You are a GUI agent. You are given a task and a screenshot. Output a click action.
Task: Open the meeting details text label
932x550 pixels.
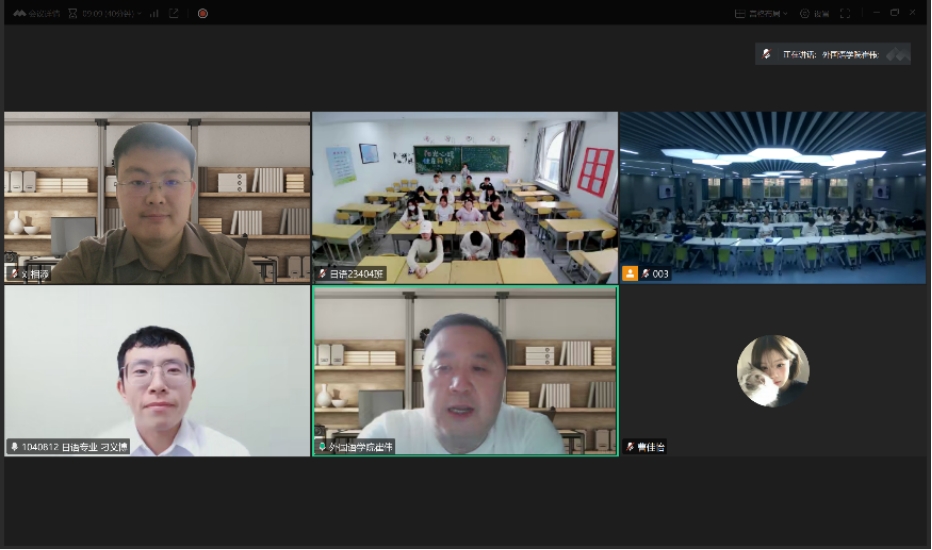[43, 13]
